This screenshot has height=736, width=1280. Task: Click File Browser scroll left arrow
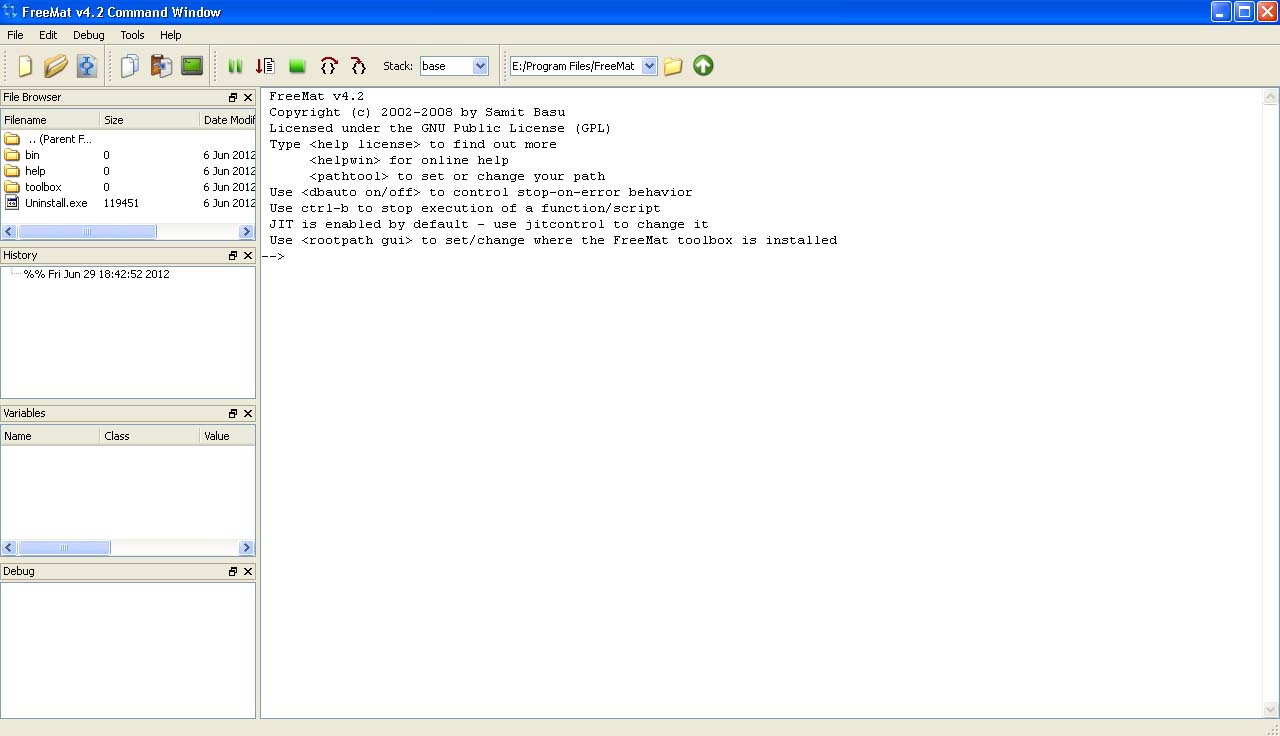pyautogui.click(x=9, y=232)
